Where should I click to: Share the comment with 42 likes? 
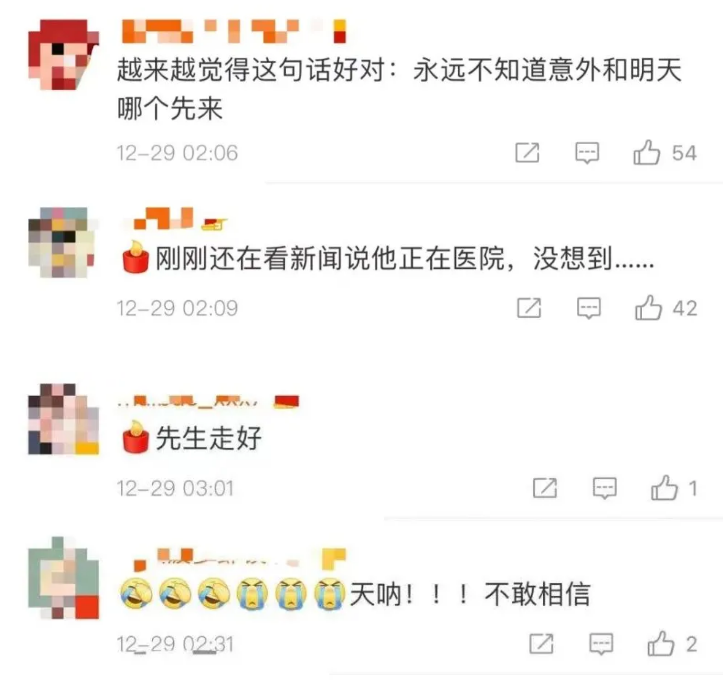529,308
